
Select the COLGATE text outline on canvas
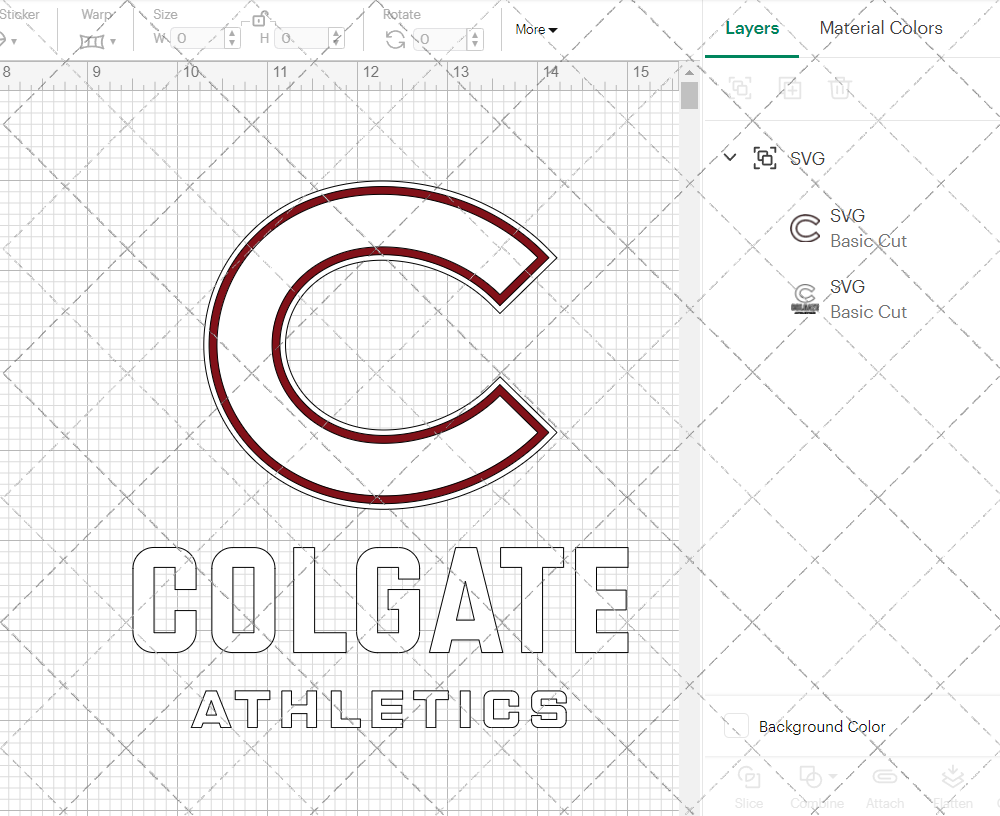pyautogui.click(x=381, y=600)
